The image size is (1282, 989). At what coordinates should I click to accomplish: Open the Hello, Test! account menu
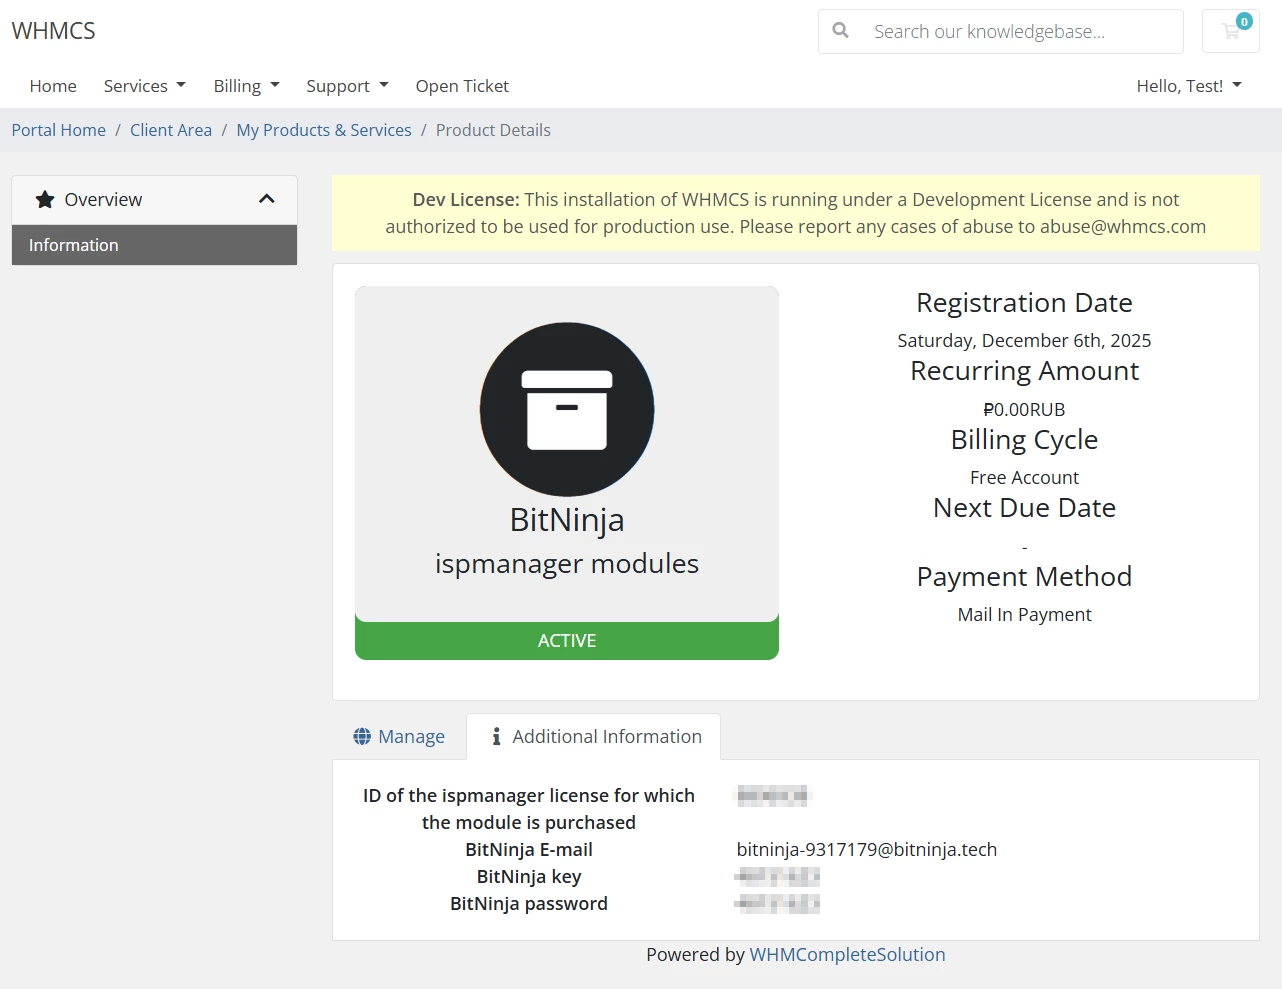(x=1188, y=86)
